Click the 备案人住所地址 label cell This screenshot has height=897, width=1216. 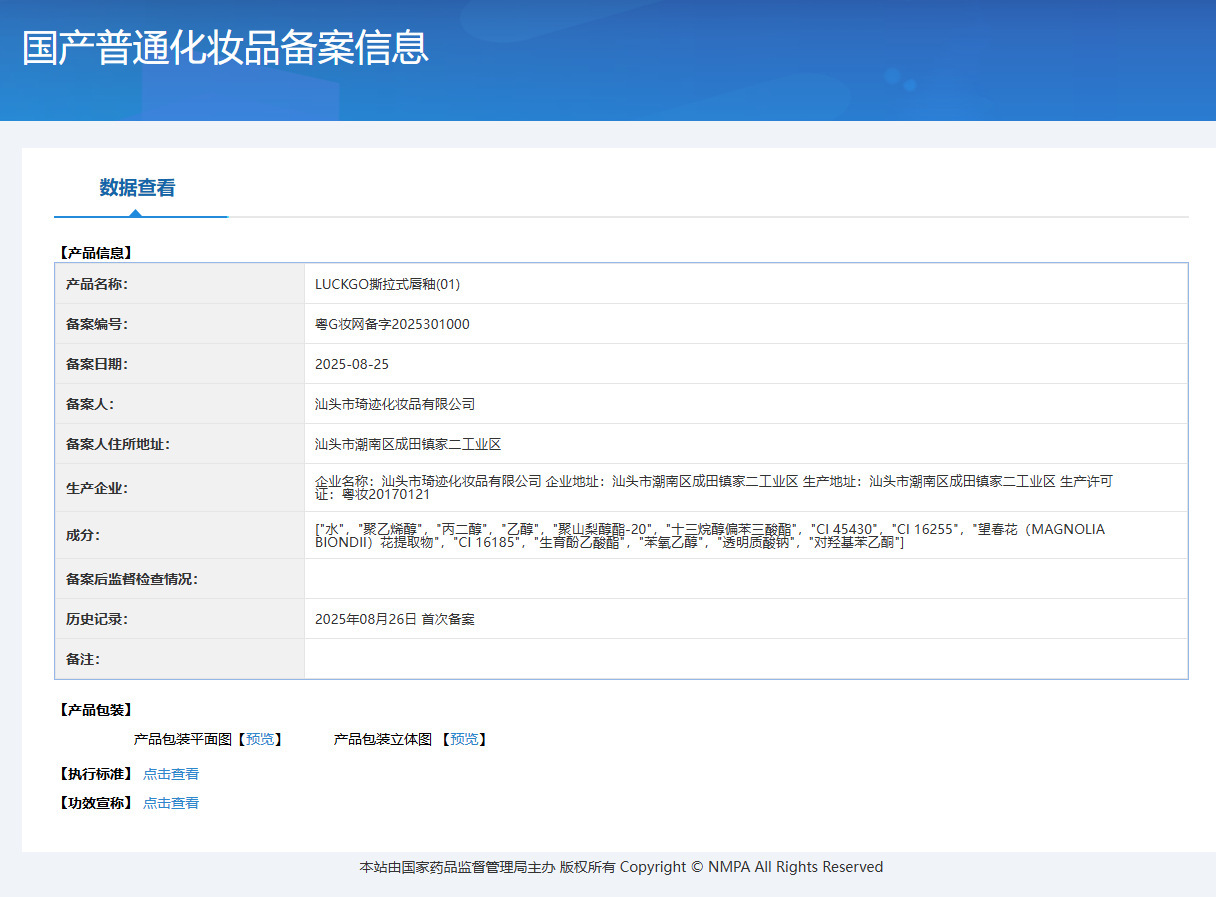[180, 444]
